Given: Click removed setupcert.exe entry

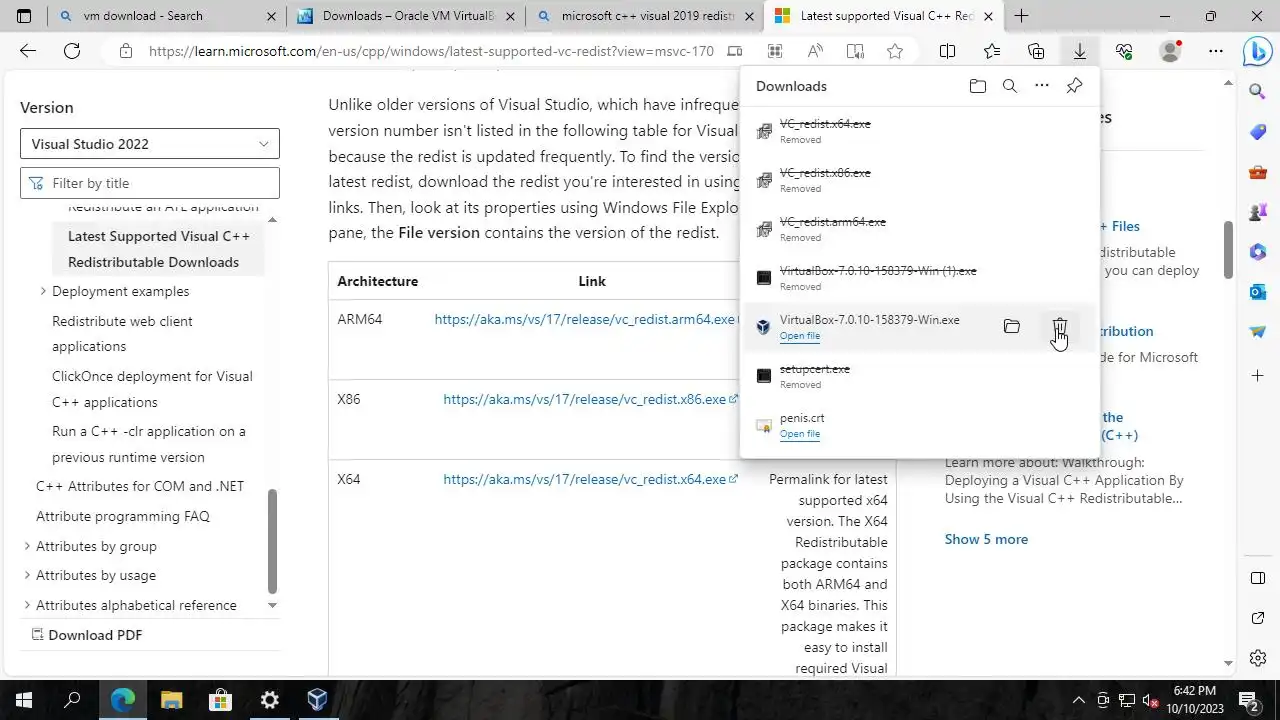Looking at the screenshot, I should tap(919, 376).
